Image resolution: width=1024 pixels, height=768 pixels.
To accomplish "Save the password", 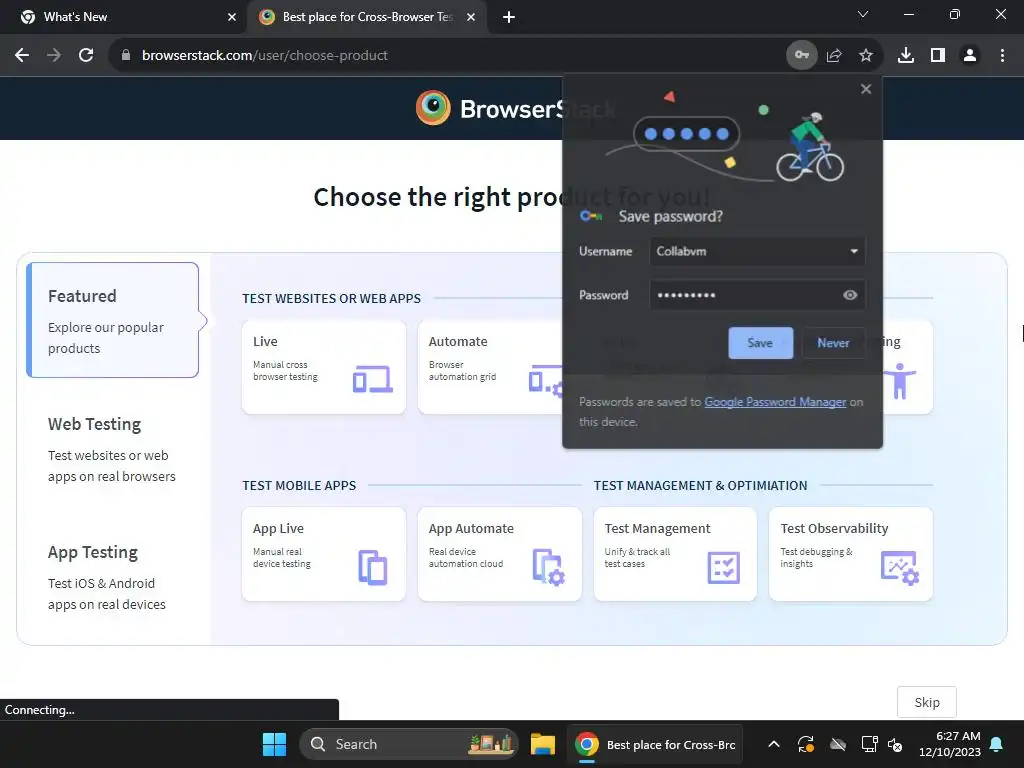I will (x=760, y=343).
